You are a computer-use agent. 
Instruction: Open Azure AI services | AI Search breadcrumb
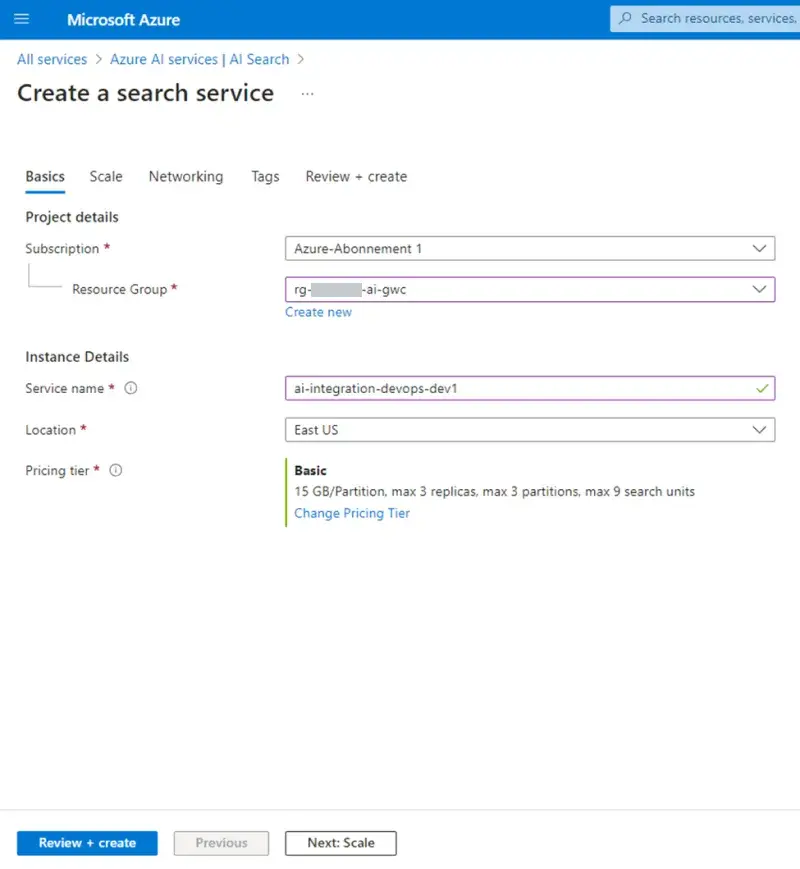[200, 59]
